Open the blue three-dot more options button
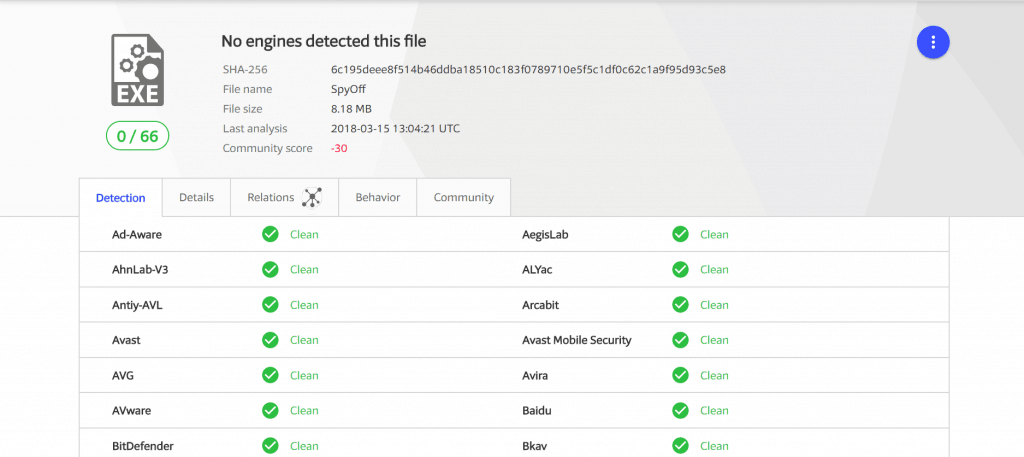Image resolution: width=1024 pixels, height=457 pixels. coord(933,42)
